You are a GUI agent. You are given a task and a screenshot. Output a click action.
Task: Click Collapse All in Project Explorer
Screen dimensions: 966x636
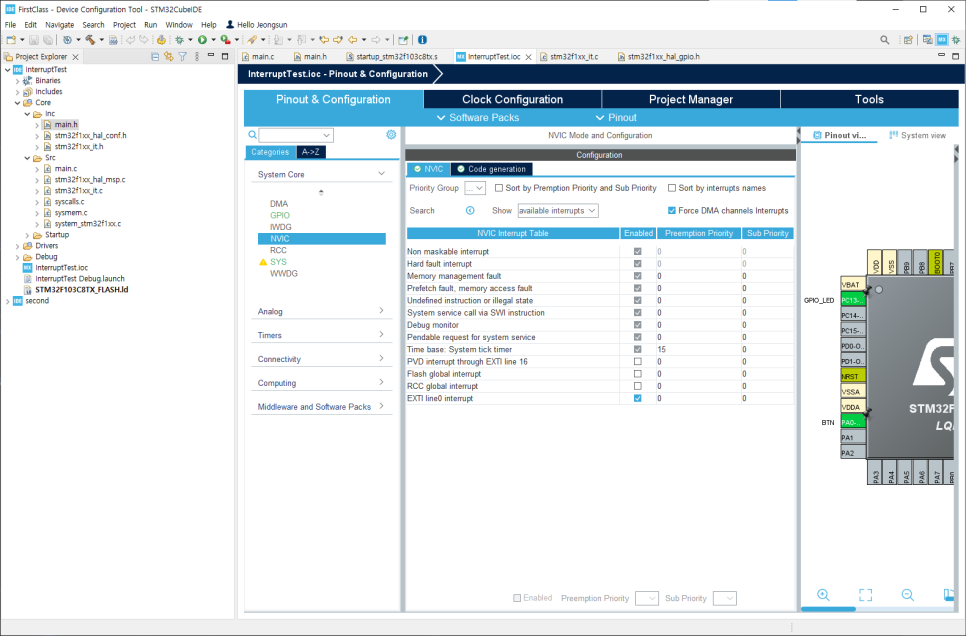tap(155, 57)
